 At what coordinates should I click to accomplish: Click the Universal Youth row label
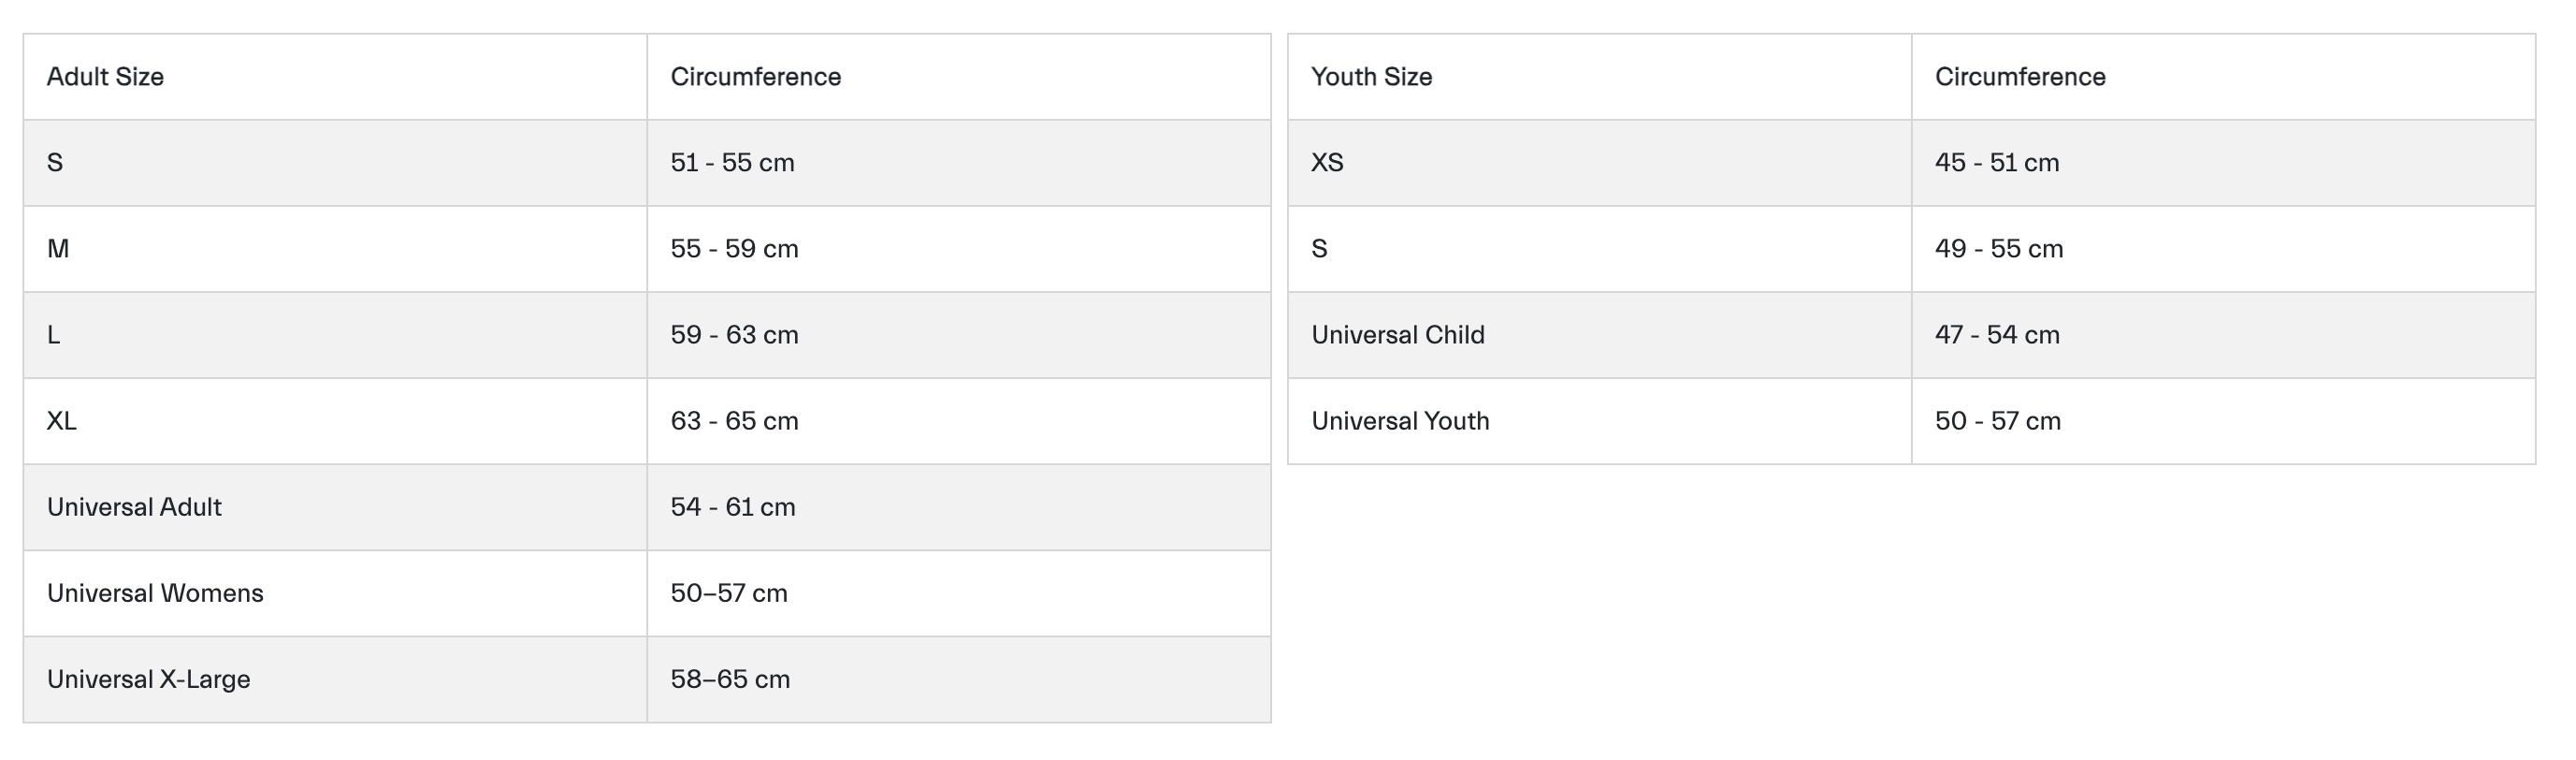[x=1400, y=421]
